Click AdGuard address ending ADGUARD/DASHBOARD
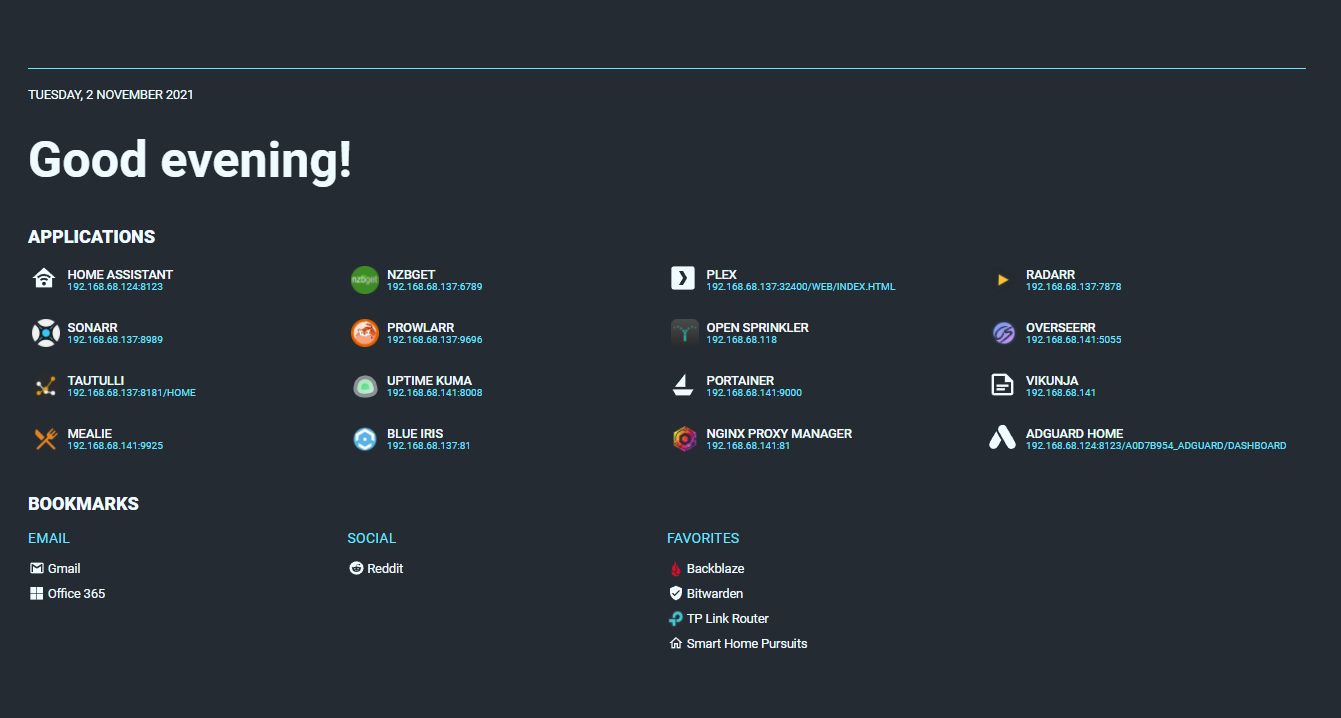The image size is (1341, 718). point(1156,446)
